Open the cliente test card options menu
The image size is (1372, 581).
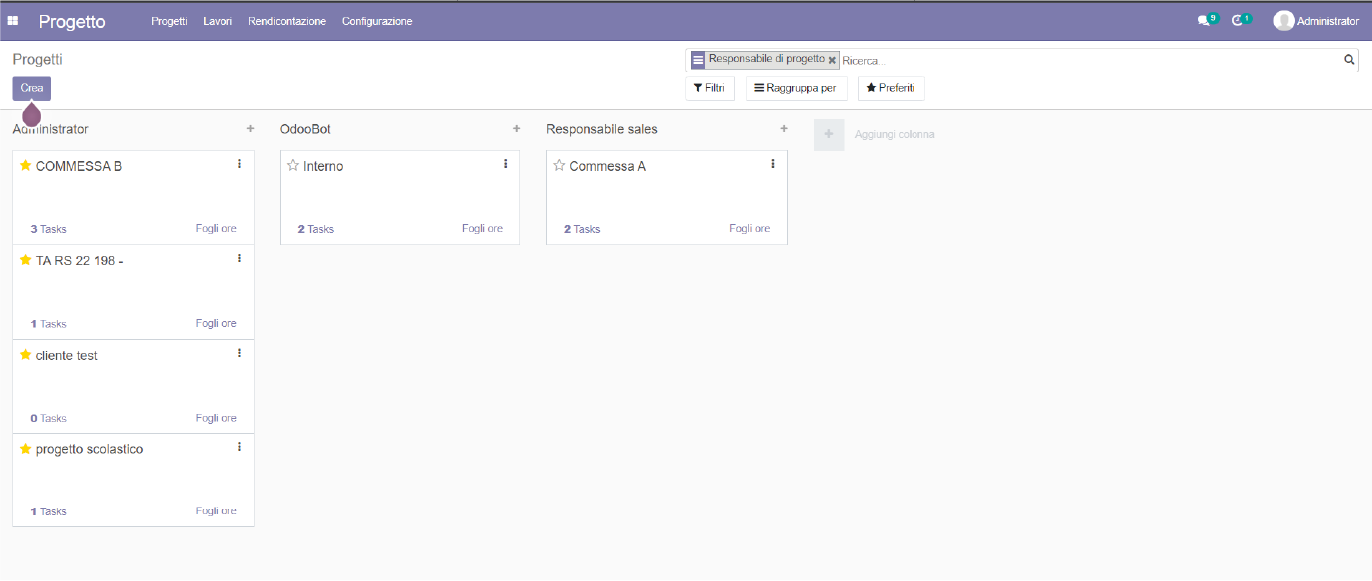coord(239,353)
